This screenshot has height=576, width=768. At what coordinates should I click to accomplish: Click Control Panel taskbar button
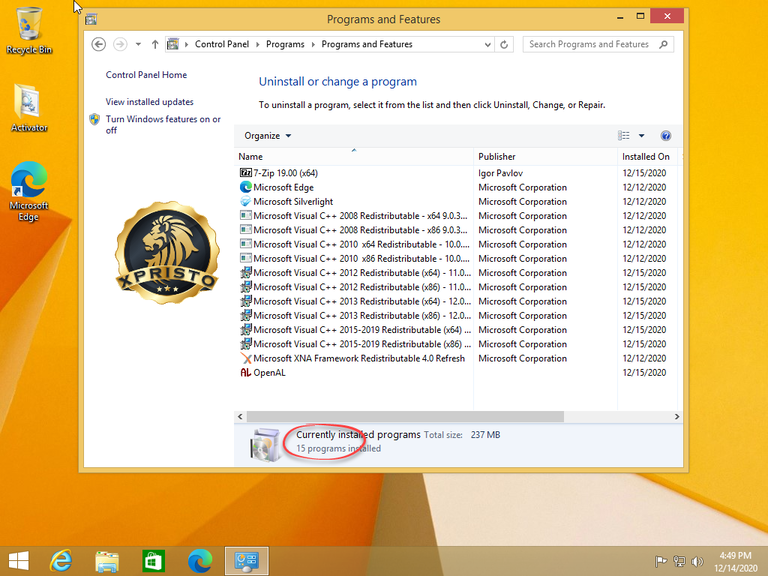point(246,561)
